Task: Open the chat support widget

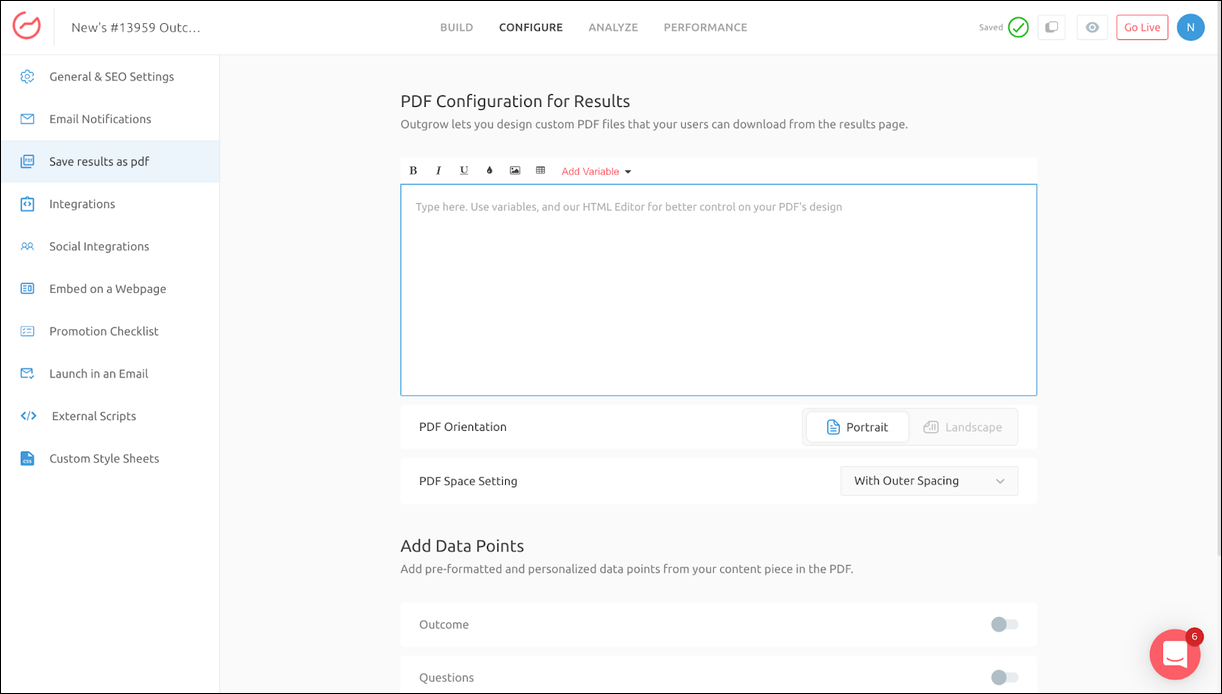Action: [x=1174, y=654]
